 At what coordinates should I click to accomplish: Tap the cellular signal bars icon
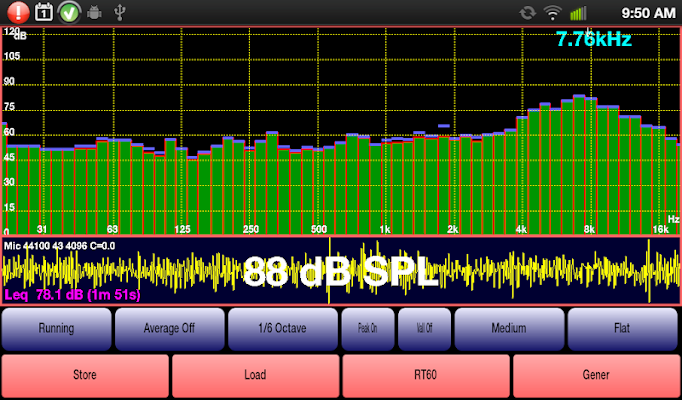[x=578, y=13]
